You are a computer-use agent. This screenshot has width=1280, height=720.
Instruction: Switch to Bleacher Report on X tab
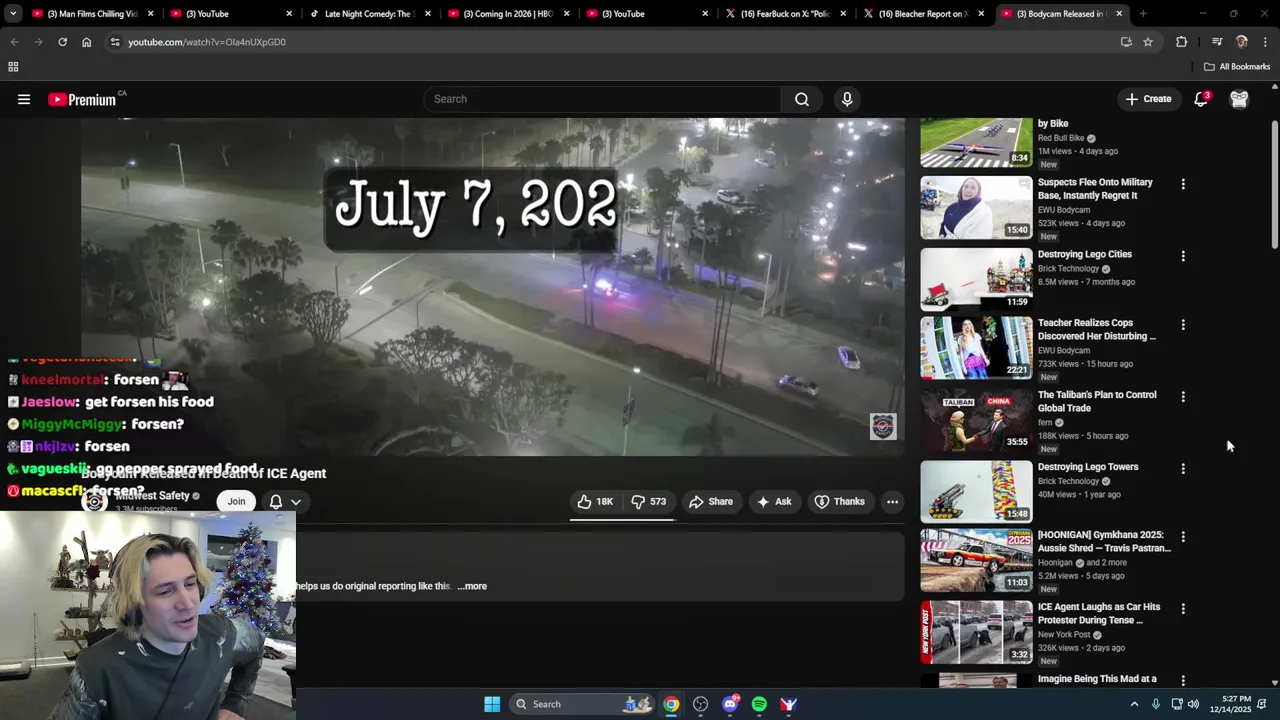[923, 14]
